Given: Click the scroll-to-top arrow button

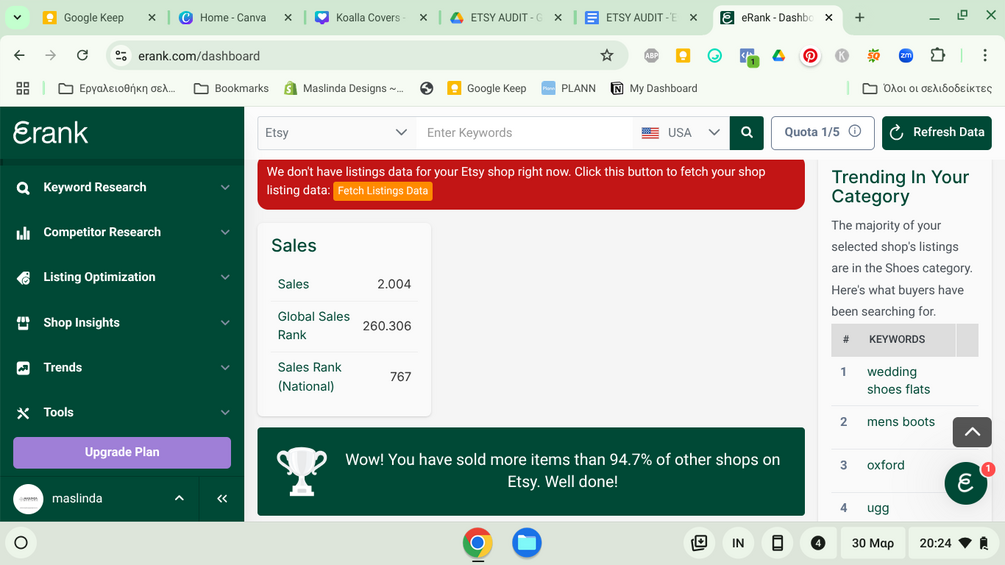Looking at the screenshot, I should pos(972,432).
